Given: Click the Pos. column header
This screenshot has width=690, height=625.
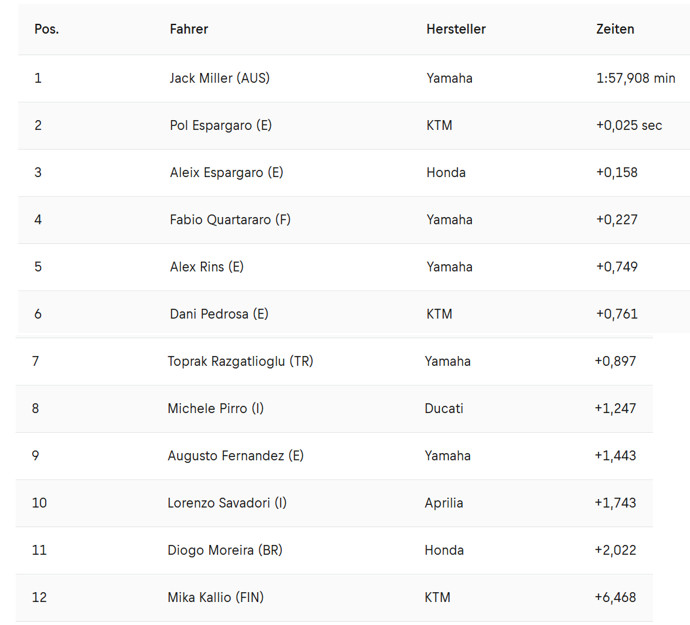Looking at the screenshot, I should pyautogui.click(x=46, y=30).
